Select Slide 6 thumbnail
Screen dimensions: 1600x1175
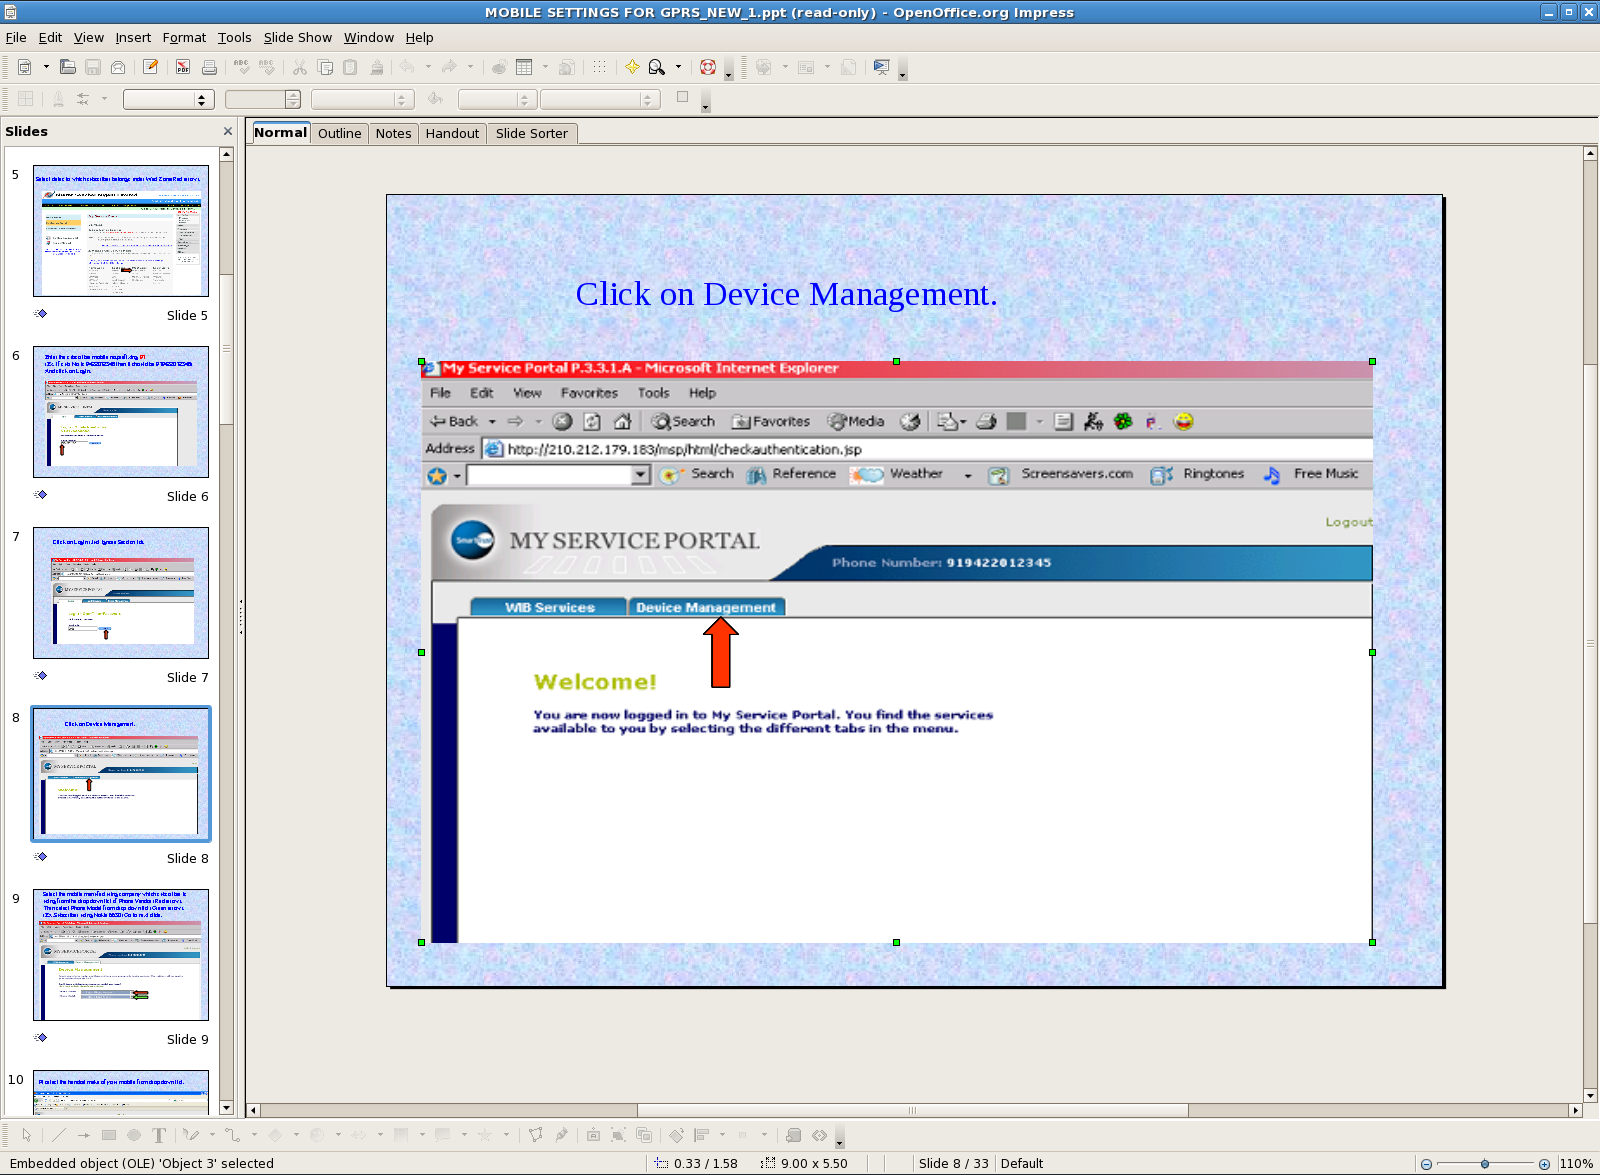point(121,412)
